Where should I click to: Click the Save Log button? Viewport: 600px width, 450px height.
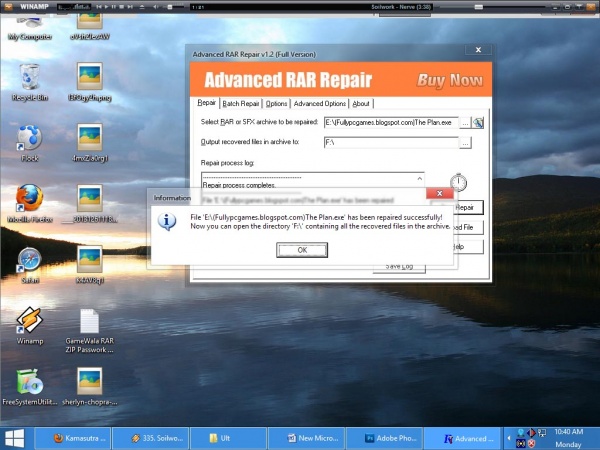pos(399,267)
